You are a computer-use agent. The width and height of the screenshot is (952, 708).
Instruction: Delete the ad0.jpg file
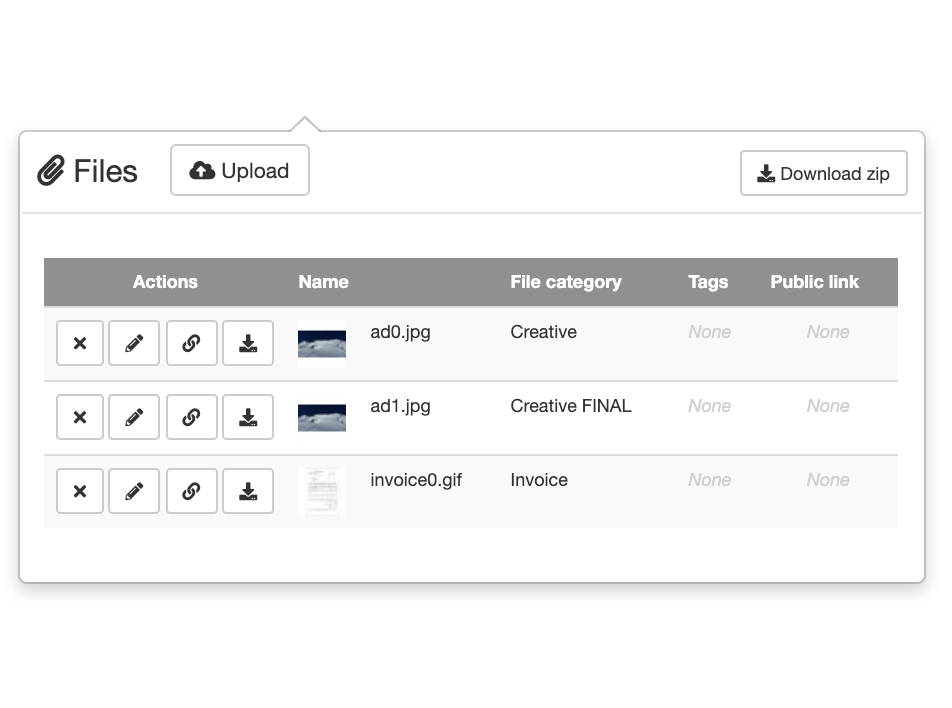tap(80, 342)
